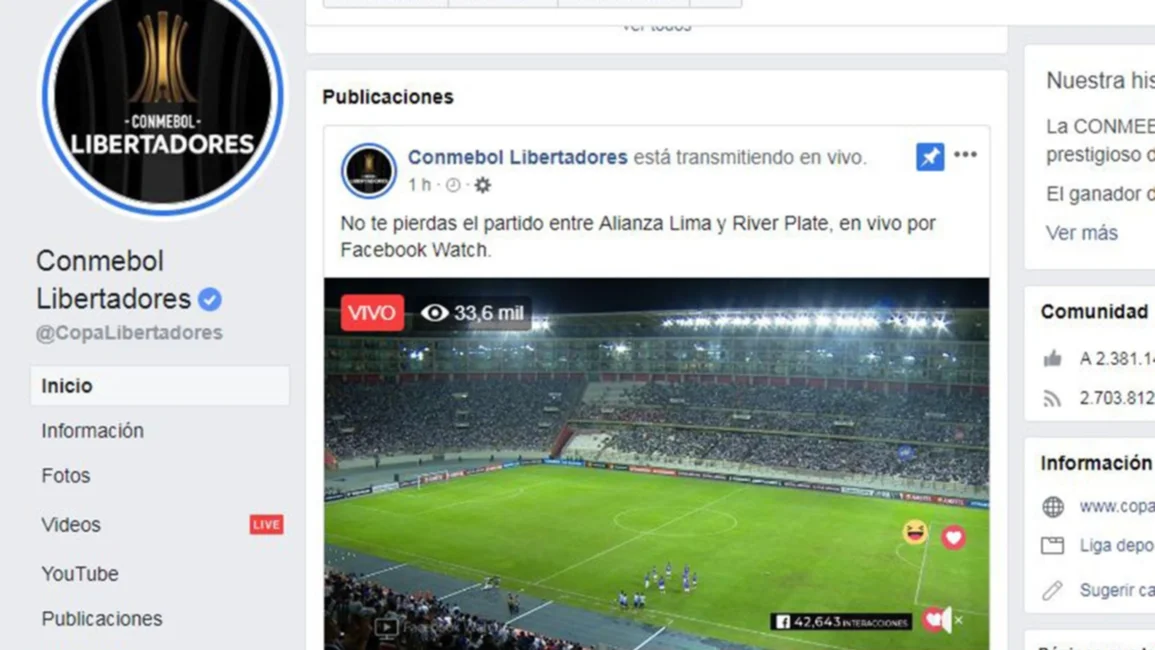Click the pencil Sugerir cambios icon
Image resolution: width=1155 pixels, height=650 pixels.
(1053, 590)
